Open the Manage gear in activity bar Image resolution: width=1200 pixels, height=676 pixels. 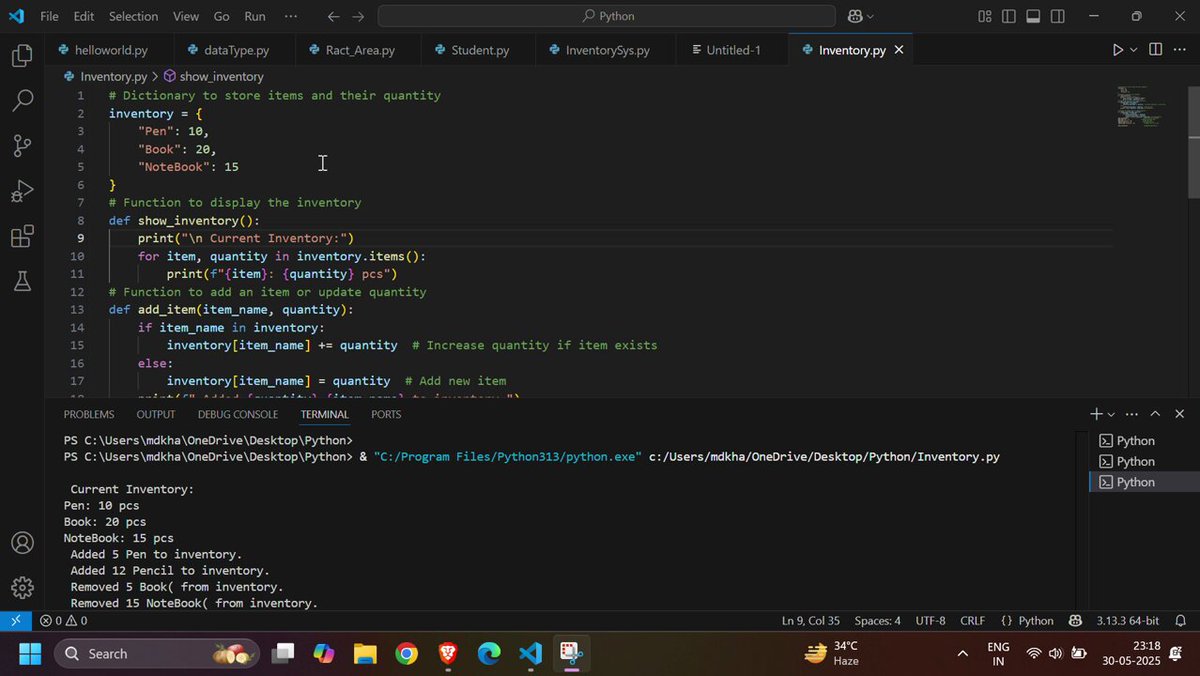pos(22,588)
